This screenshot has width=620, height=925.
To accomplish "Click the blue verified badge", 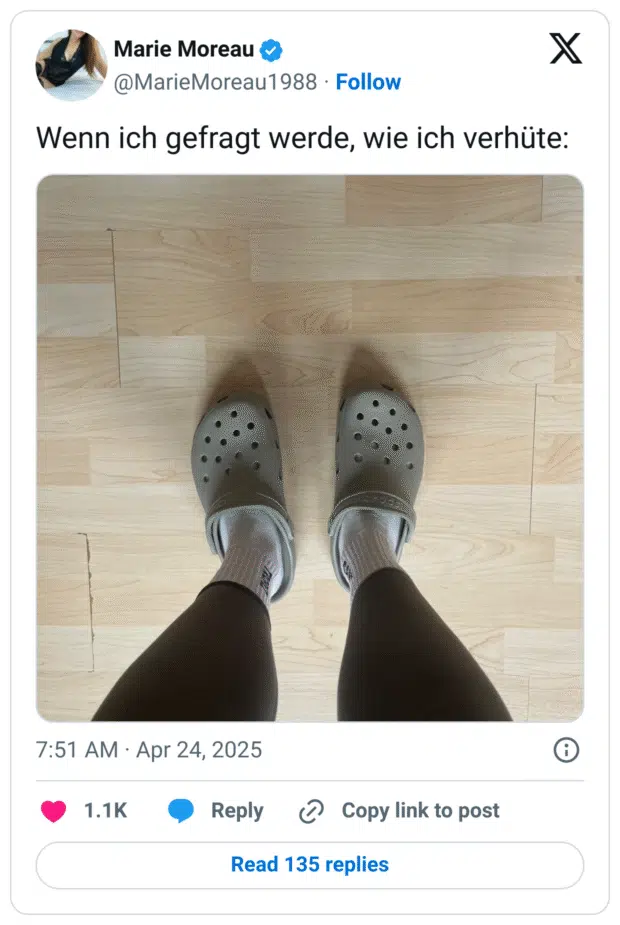I will tap(271, 50).
